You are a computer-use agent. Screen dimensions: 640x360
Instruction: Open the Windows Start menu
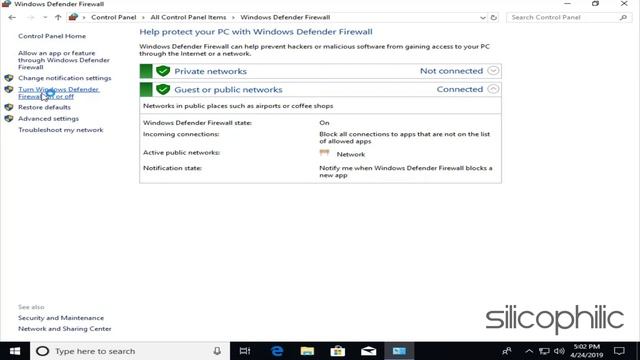[15, 351]
